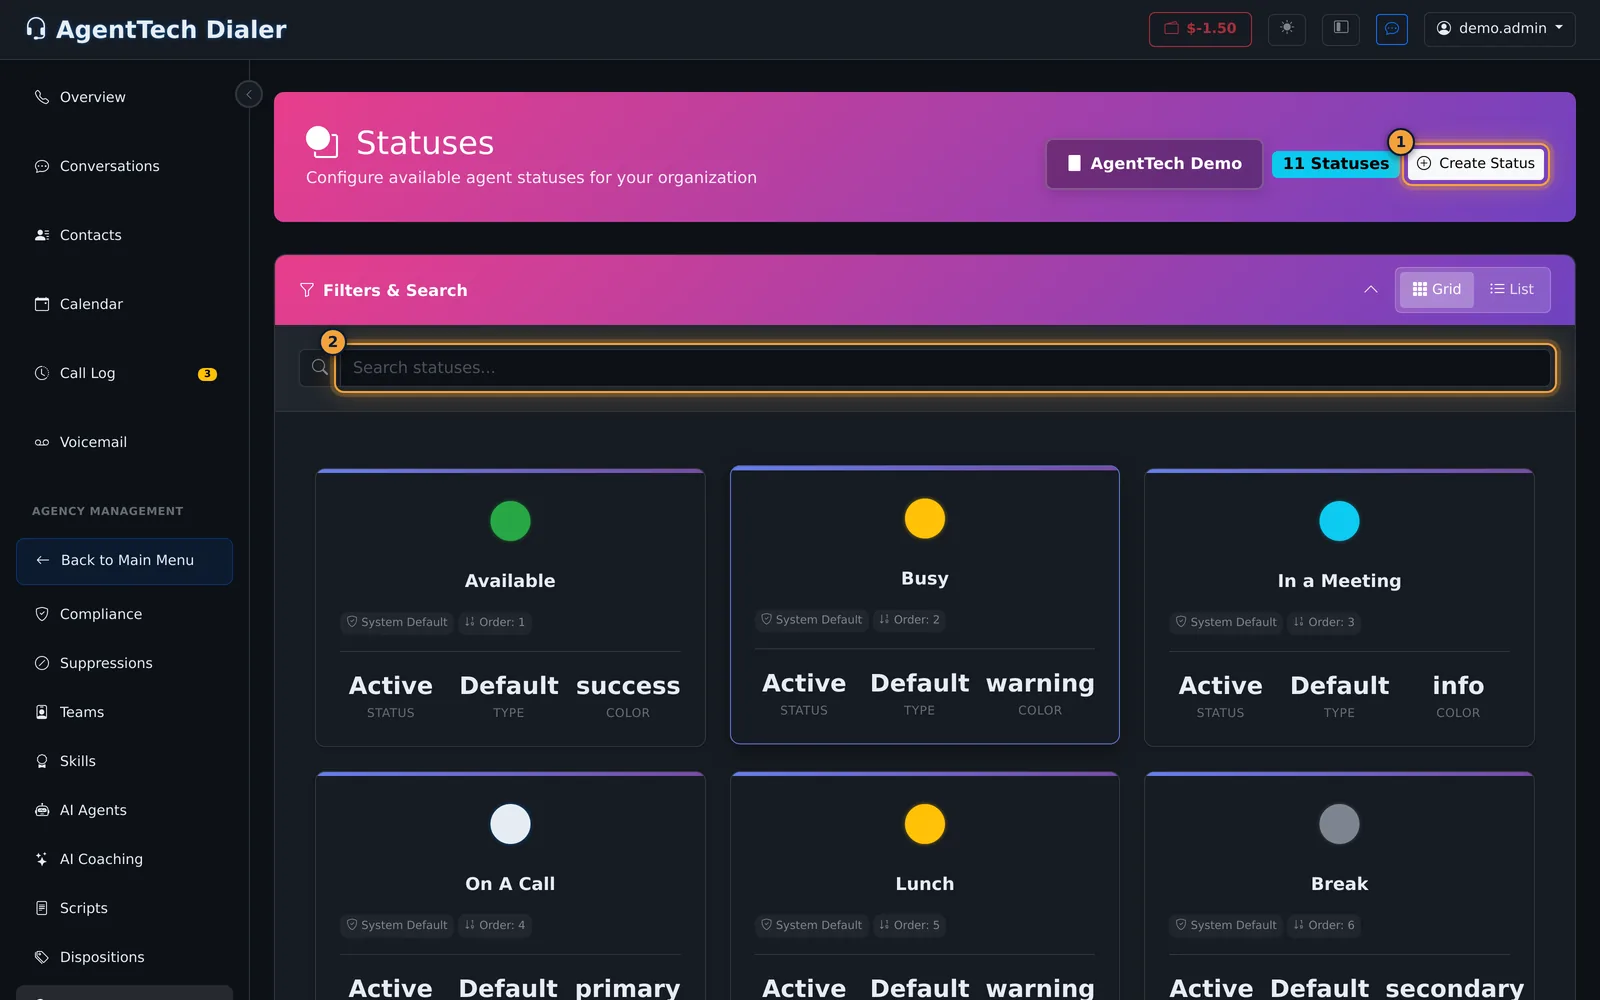Click the 11 Statuses count badge
Image resolution: width=1600 pixels, height=1000 pixels.
click(1336, 164)
